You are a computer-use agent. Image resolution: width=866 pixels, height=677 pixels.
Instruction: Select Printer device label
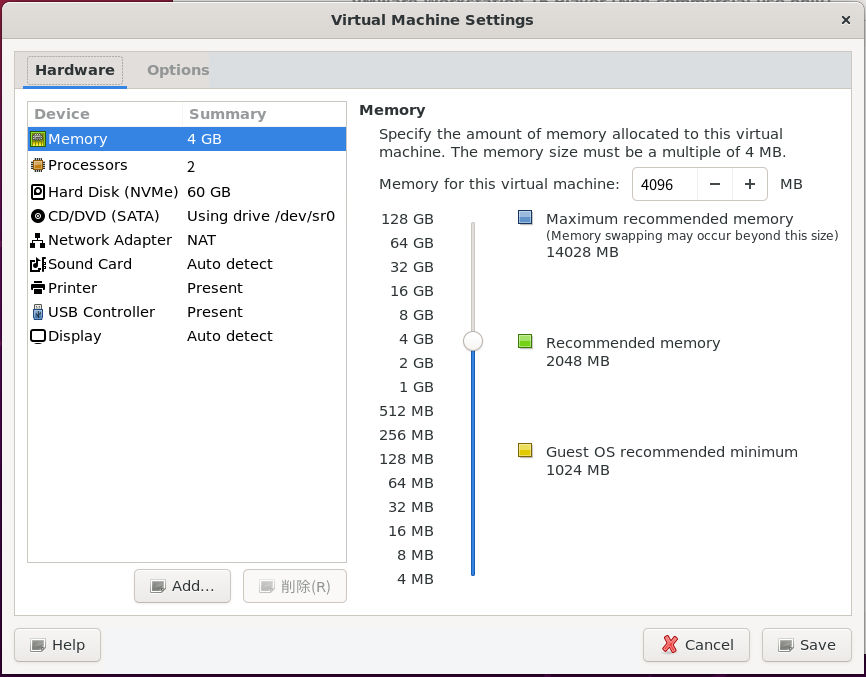[x=72, y=288]
